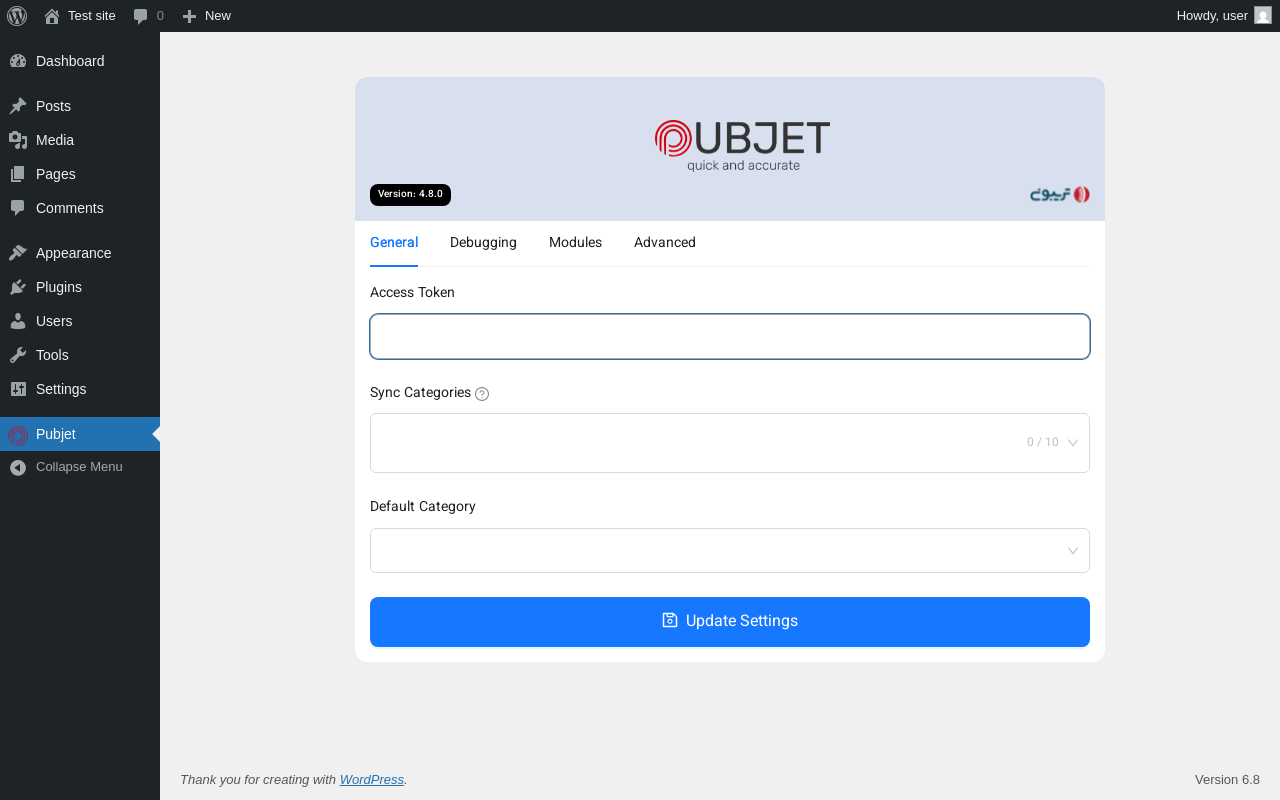Open Dashboard from the sidebar menu
The image size is (1280, 800).
click(80, 61)
